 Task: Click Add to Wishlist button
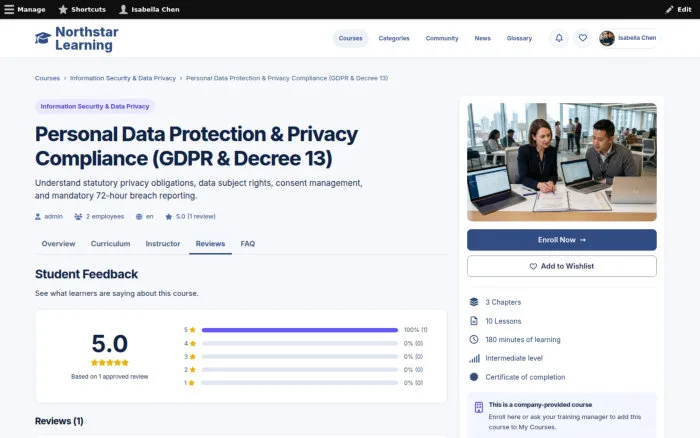[562, 266]
